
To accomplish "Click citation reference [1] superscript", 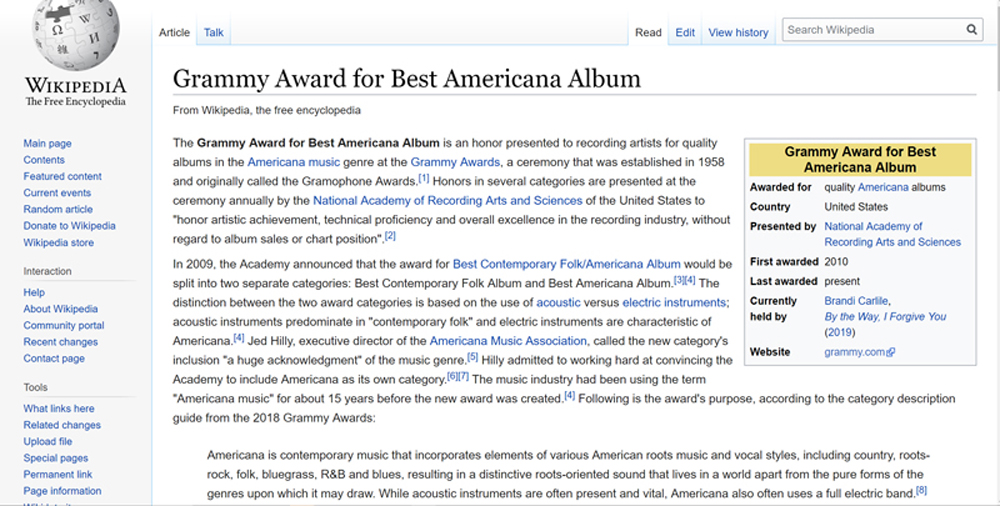I will (423, 179).
